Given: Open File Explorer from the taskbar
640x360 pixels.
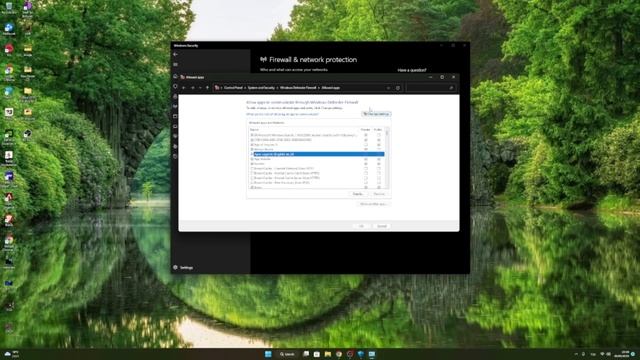Looking at the screenshot, I should (x=328, y=354).
